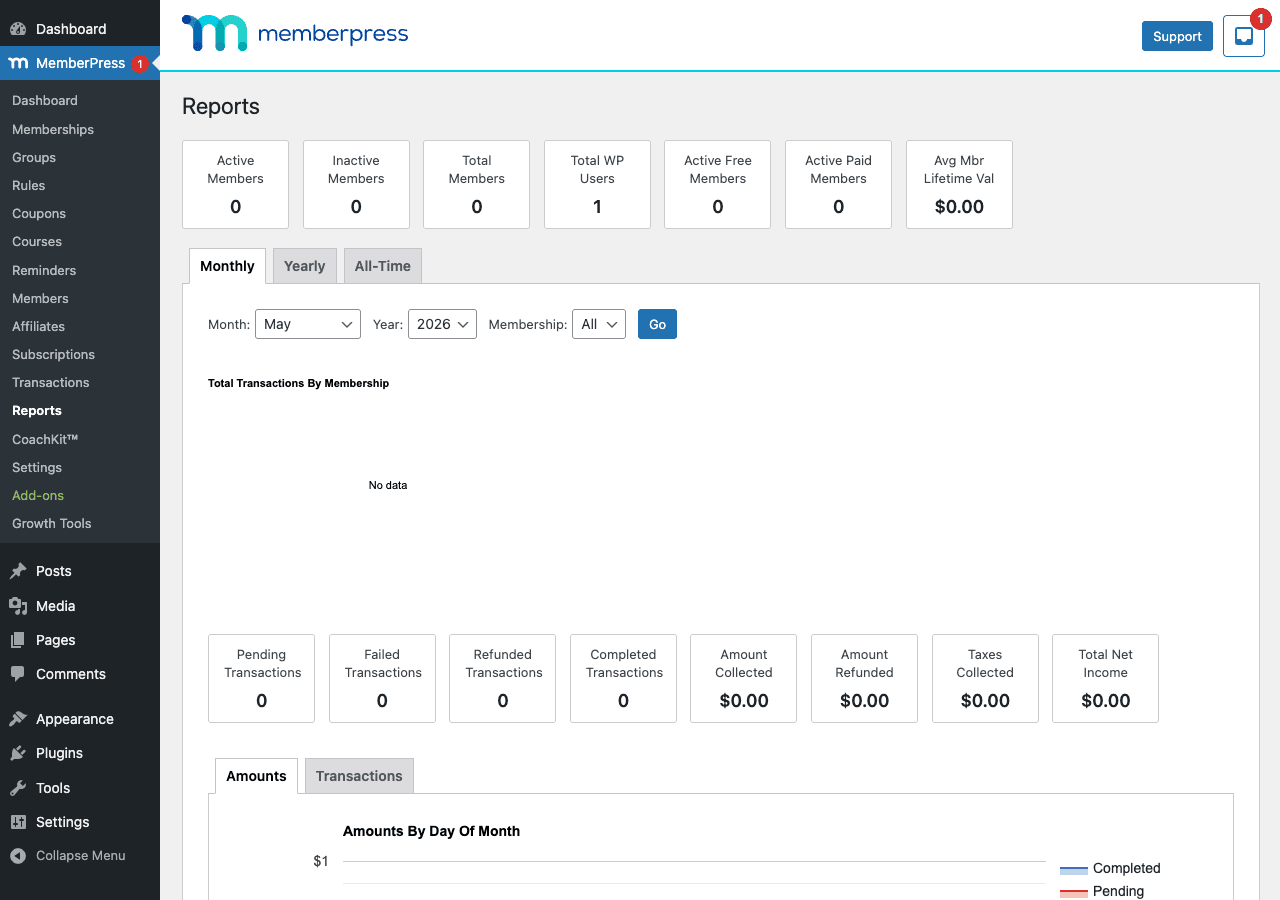Image resolution: width=1280 pixels, height=900 pixels.
Task: Click the Pending Transactions card
Action: point(261,678)
